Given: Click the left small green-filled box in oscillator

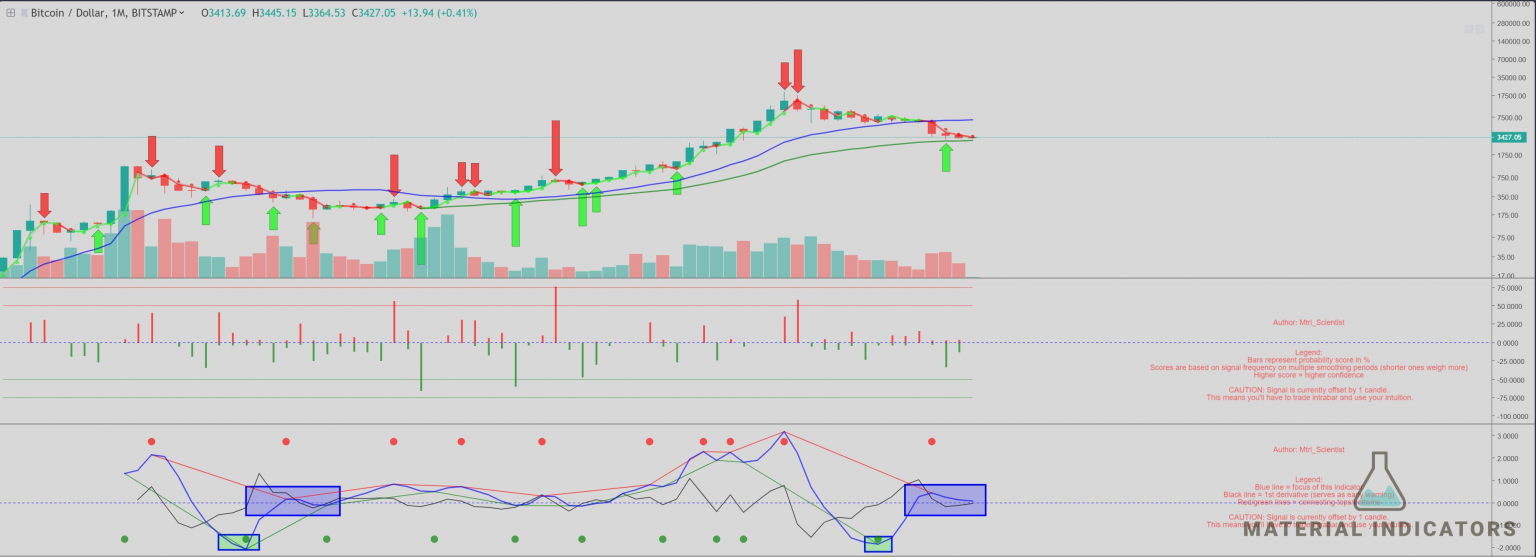Looking at the screenshot, I should click(238, 542).
